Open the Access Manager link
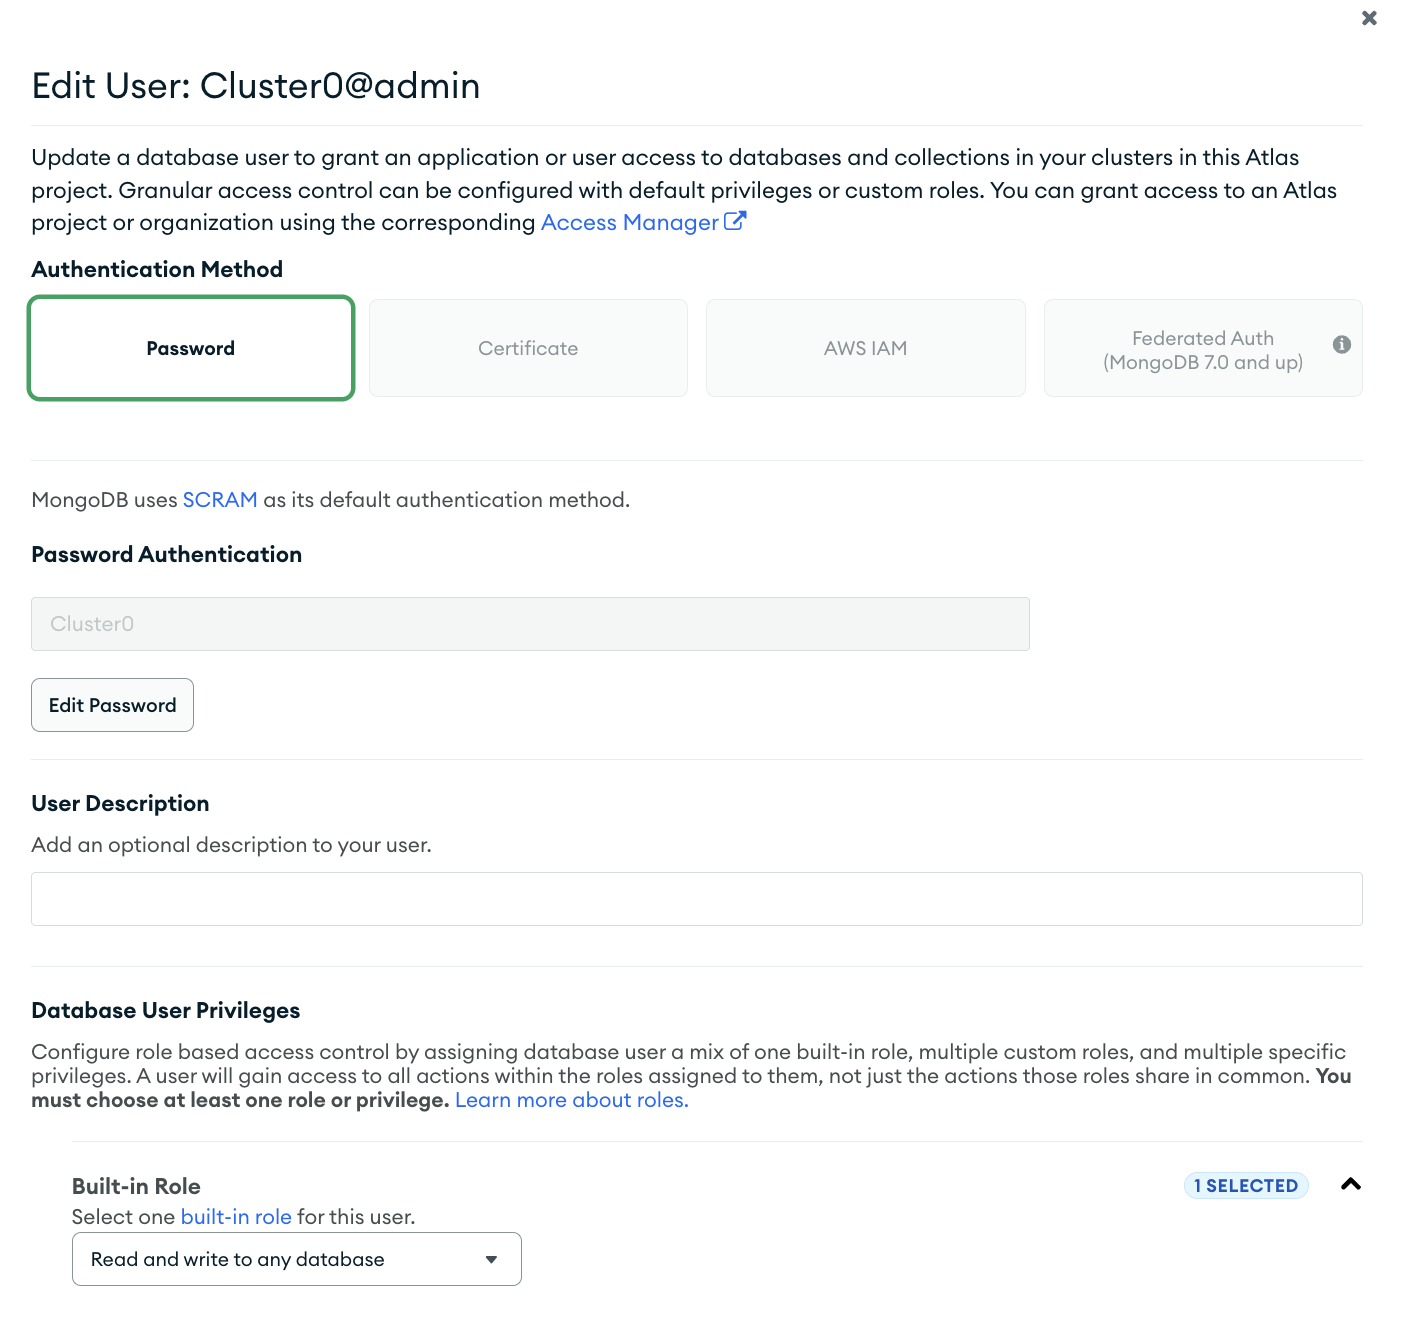The height and width of the screenshot is (1318, 1402). (x=630, y=222)
